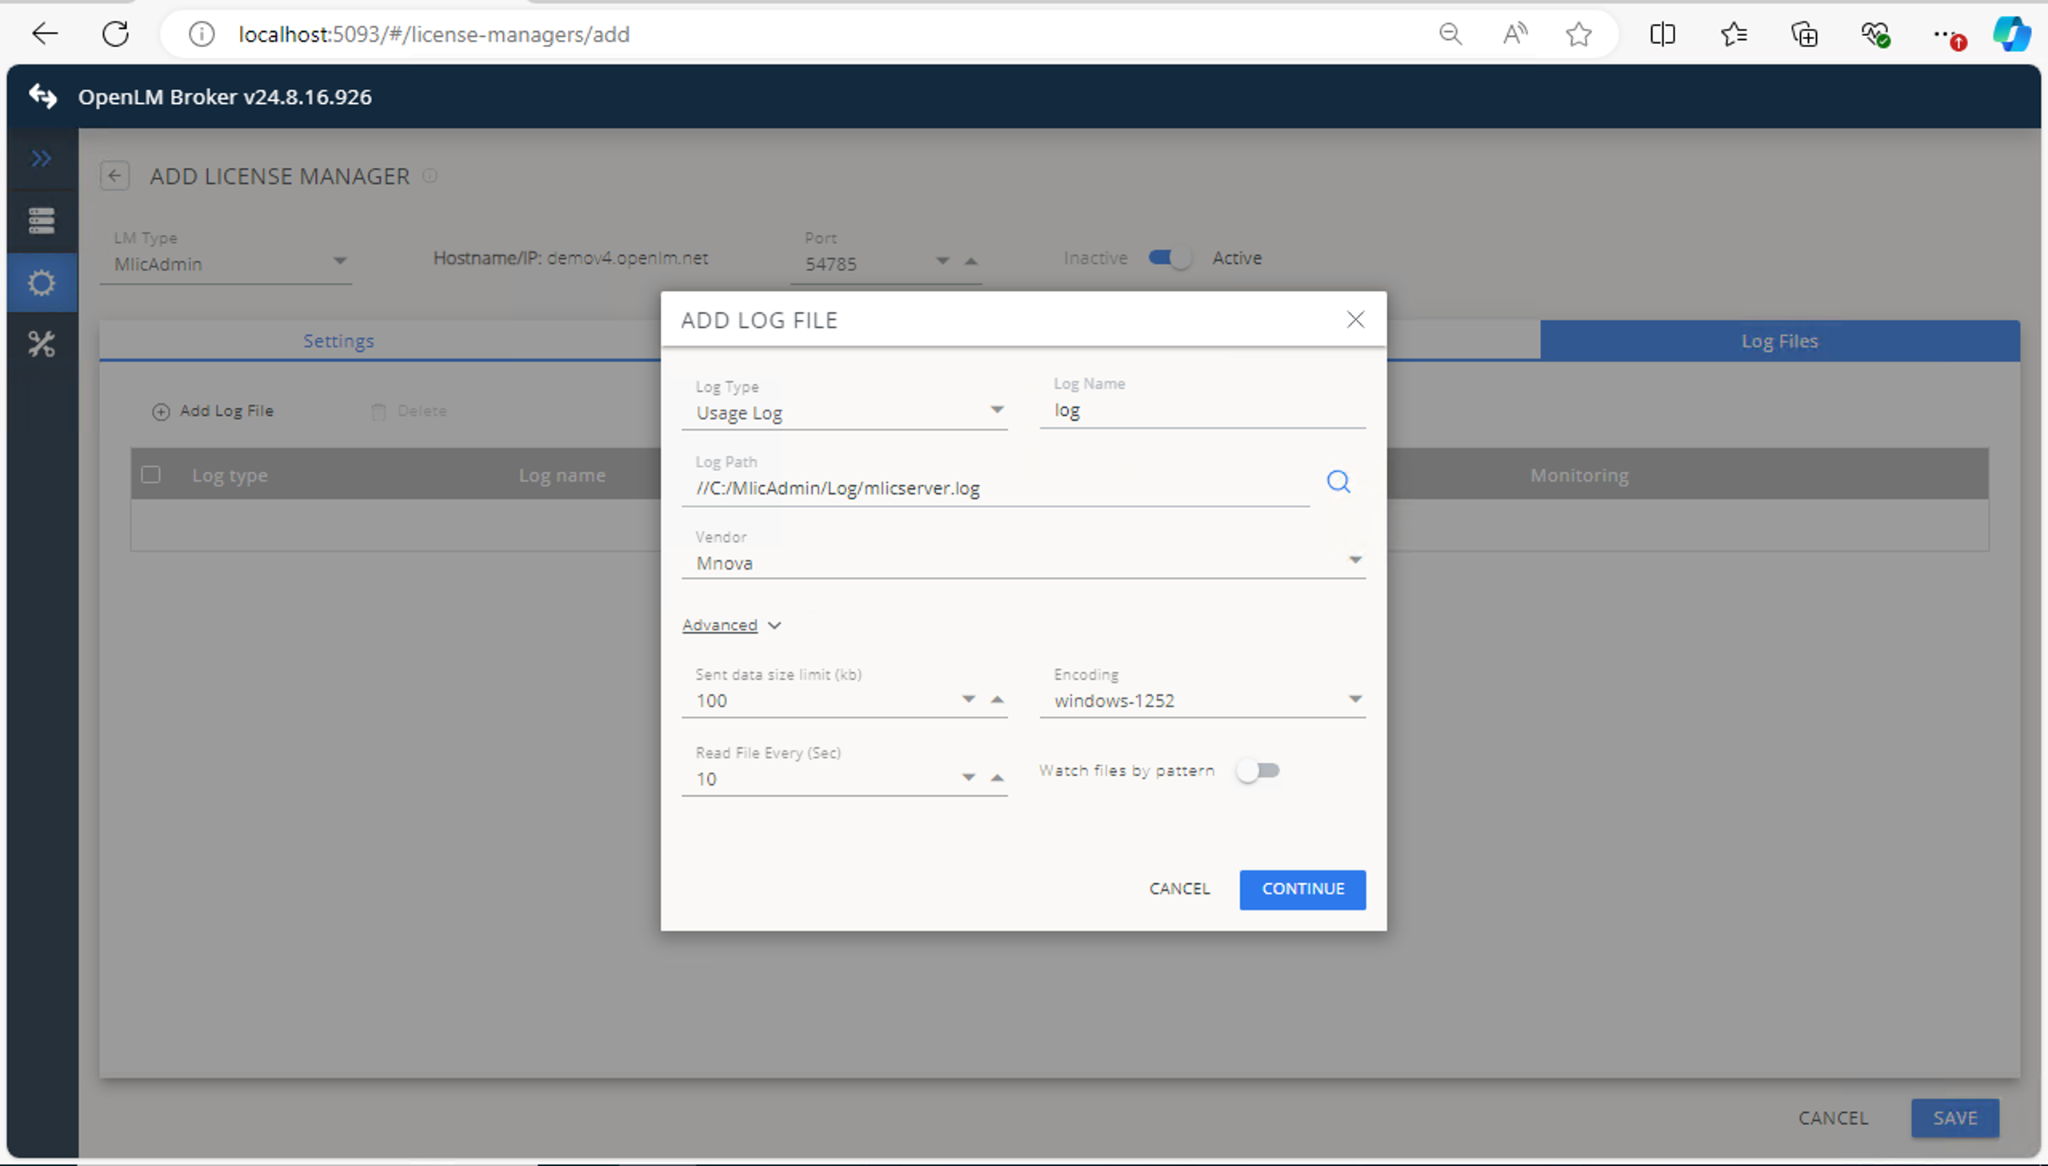Image resolution: width=2048 pixels, height=1166 pixels.
Task: Open the Encoding dropdown
Action: 1203,700
